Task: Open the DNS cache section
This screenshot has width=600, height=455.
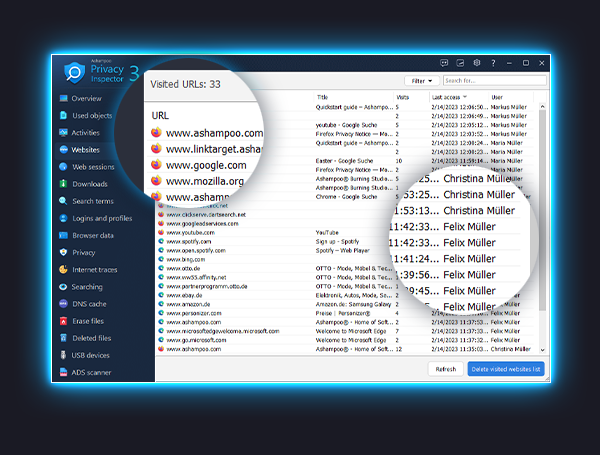Action: [x=89, y=303]
